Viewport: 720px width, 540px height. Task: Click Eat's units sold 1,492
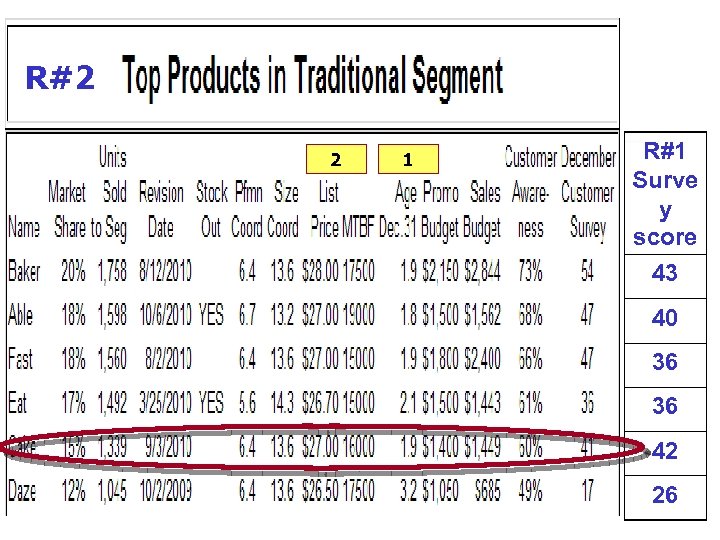point(112,403)
